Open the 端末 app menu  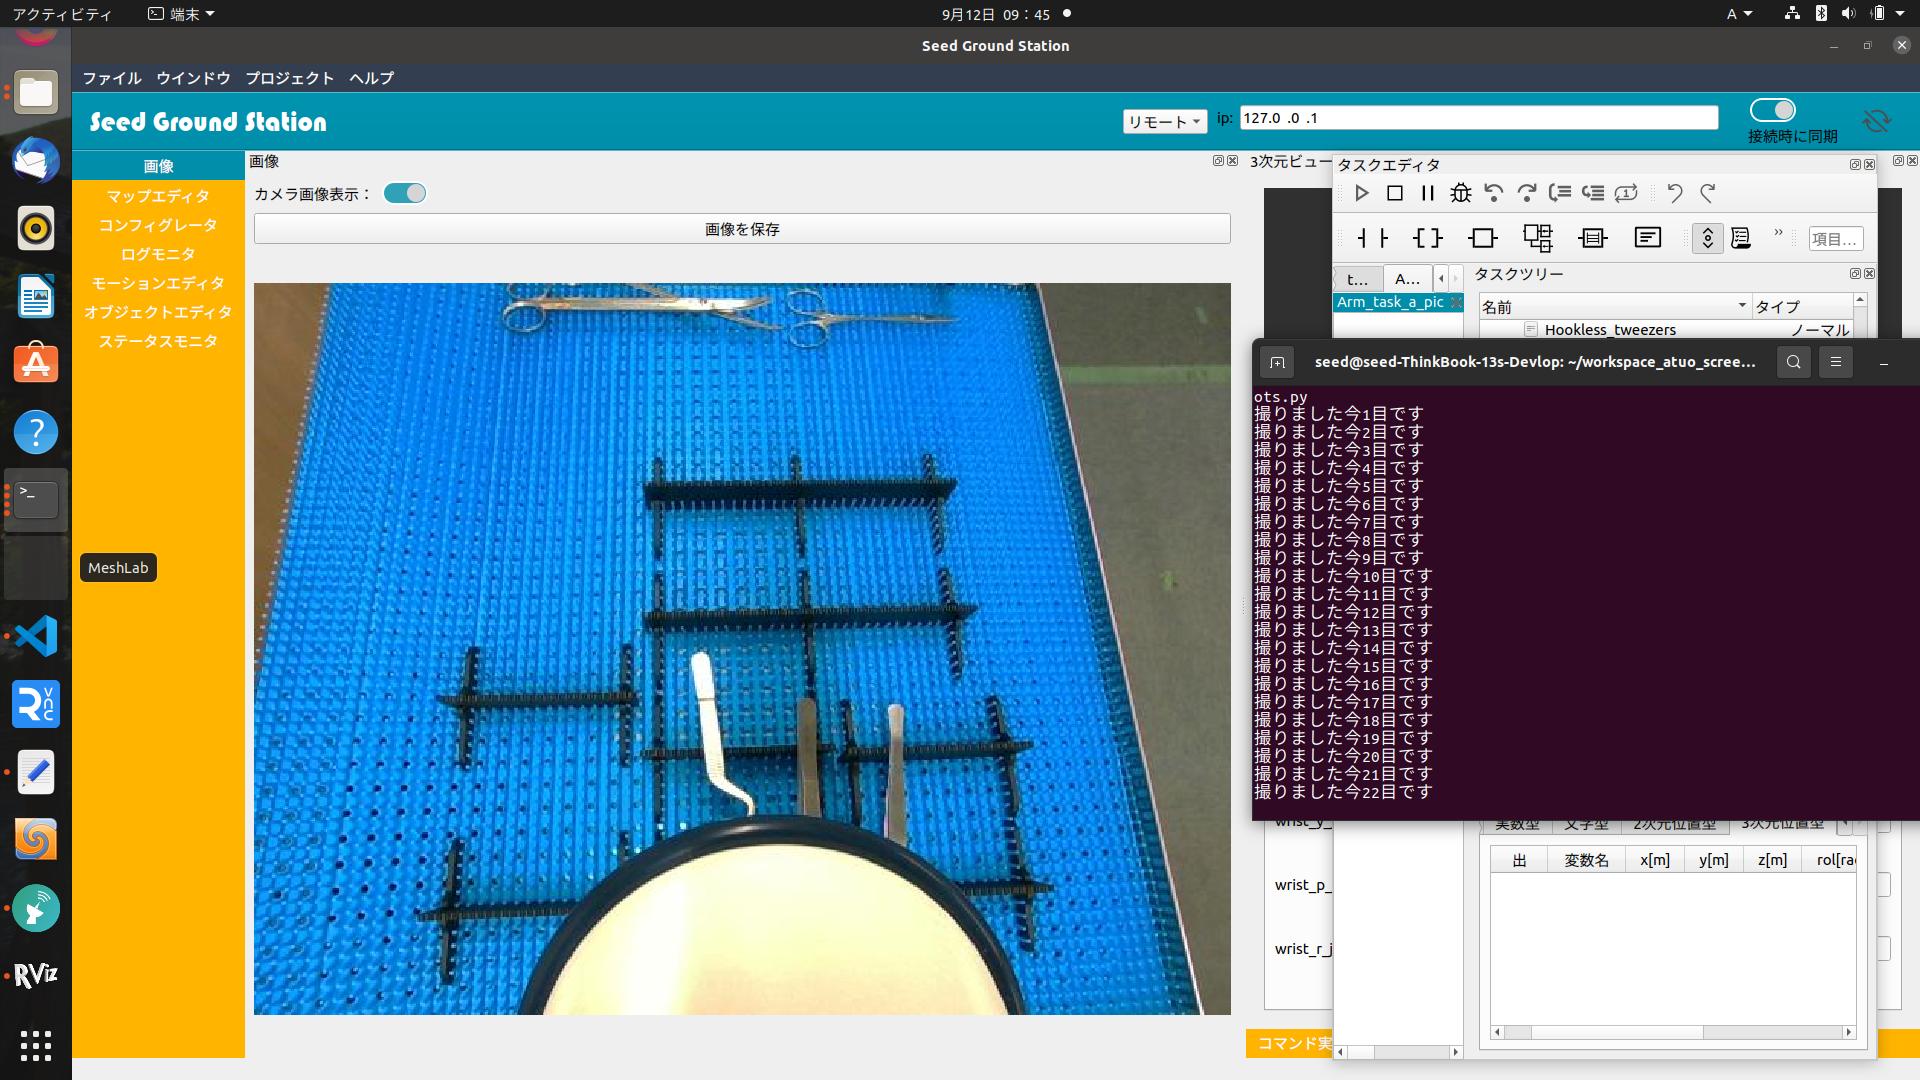pyautogui.click(x=181, y=14)
